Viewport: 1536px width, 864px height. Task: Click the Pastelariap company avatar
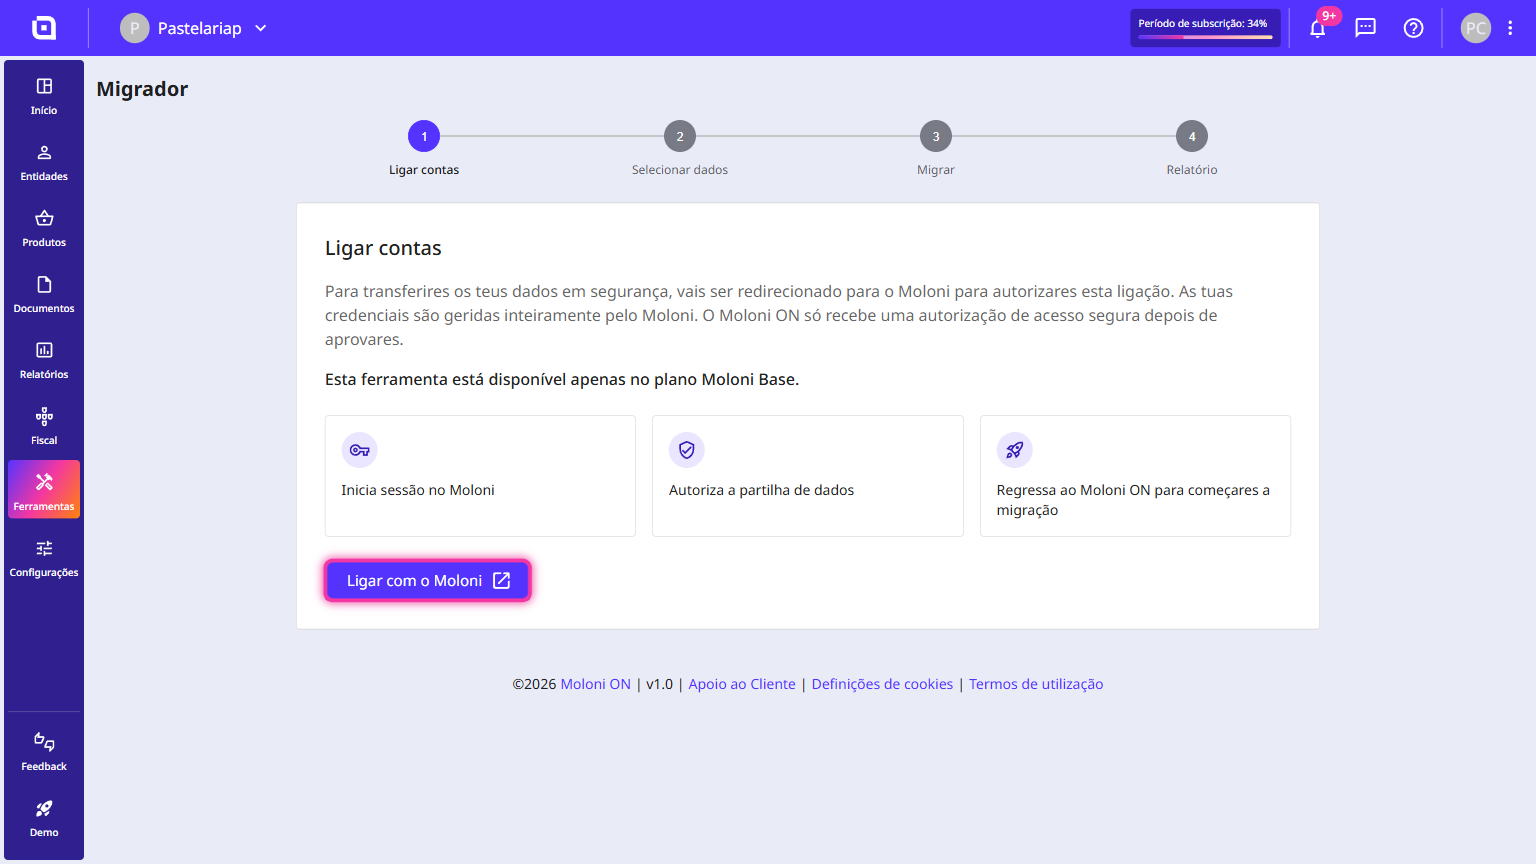click(x=134, y=28)
